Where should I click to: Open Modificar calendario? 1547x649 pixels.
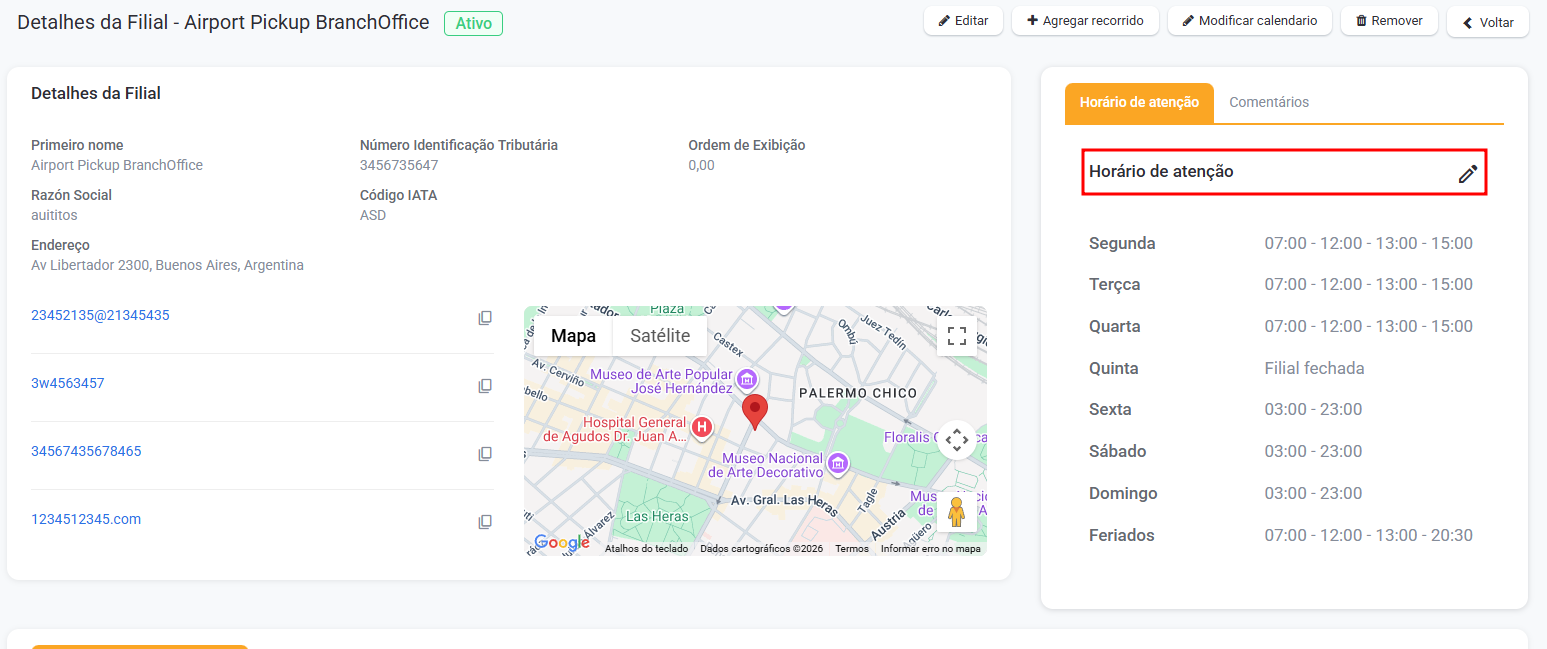click(1249, 21)
